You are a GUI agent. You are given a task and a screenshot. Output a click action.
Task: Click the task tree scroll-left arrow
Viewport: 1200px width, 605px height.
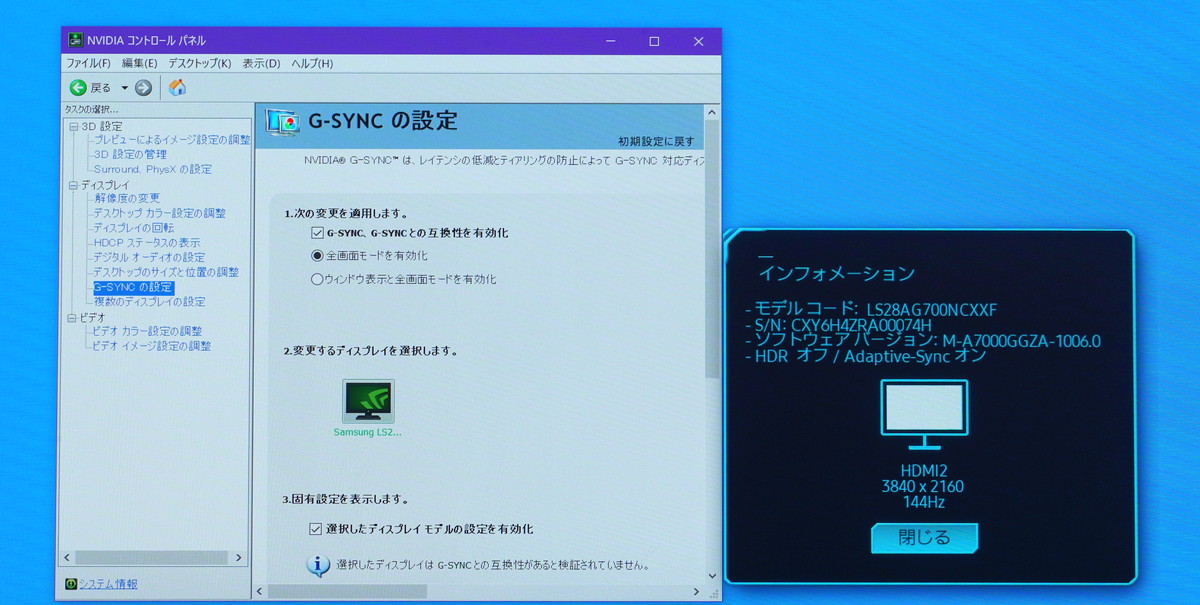click(x=69, y=558)
